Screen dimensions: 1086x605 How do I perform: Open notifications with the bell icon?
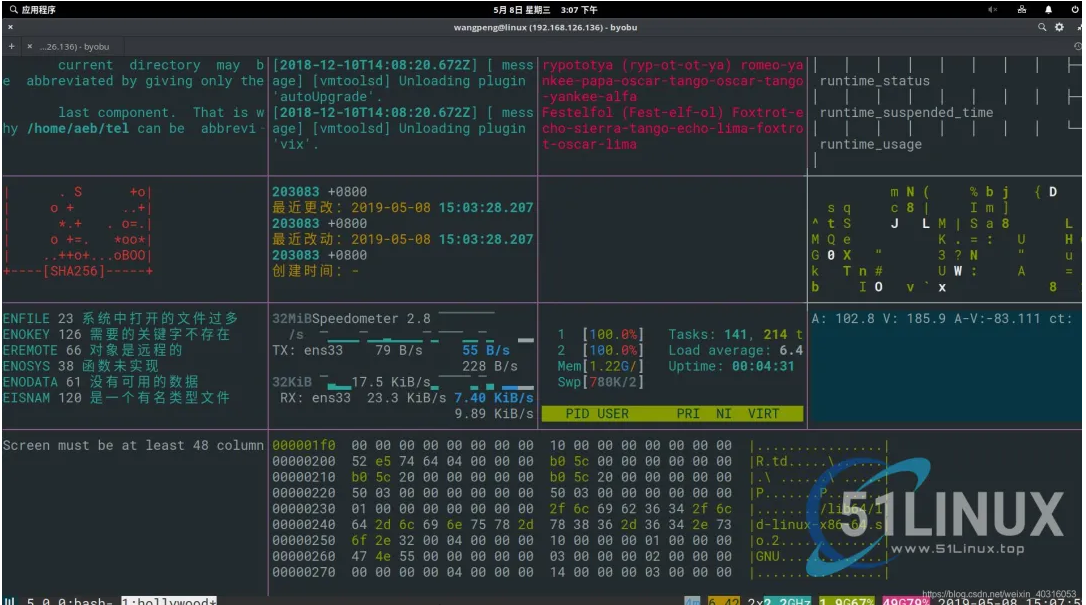(x=1048, y=10)
